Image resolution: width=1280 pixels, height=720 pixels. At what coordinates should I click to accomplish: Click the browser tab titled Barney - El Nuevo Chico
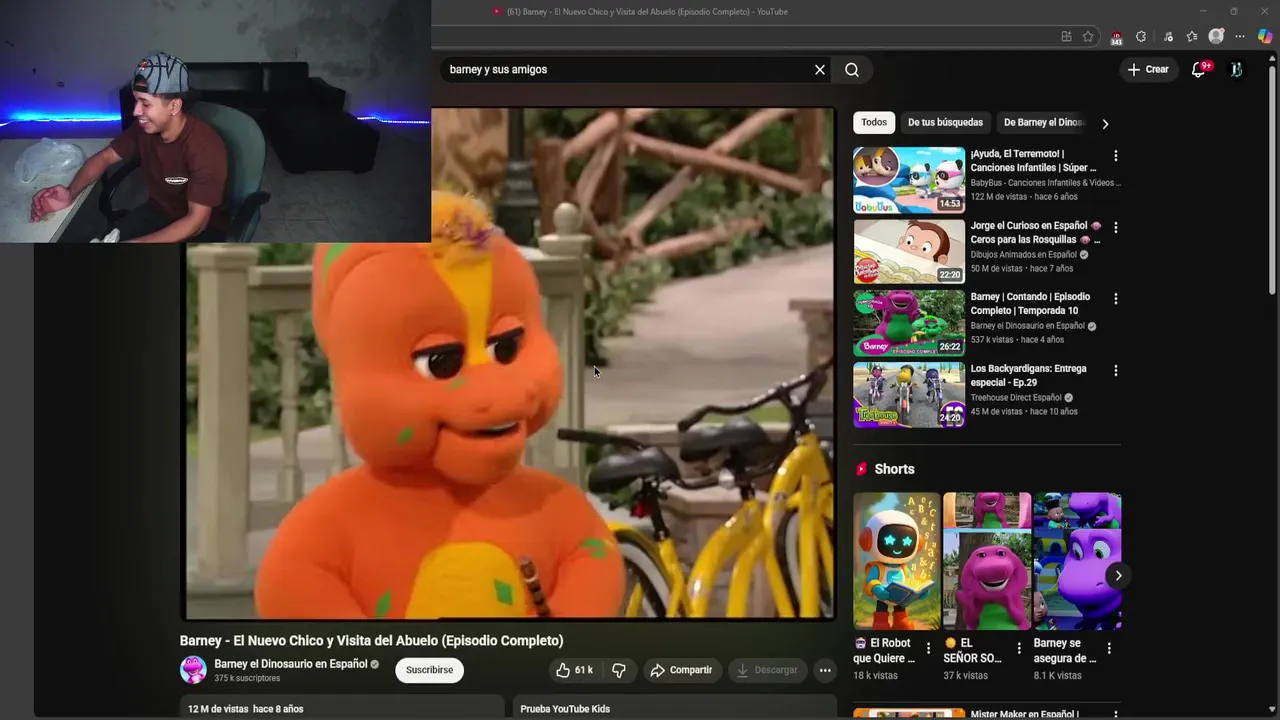pyautogui.click(x=640, y=12)
